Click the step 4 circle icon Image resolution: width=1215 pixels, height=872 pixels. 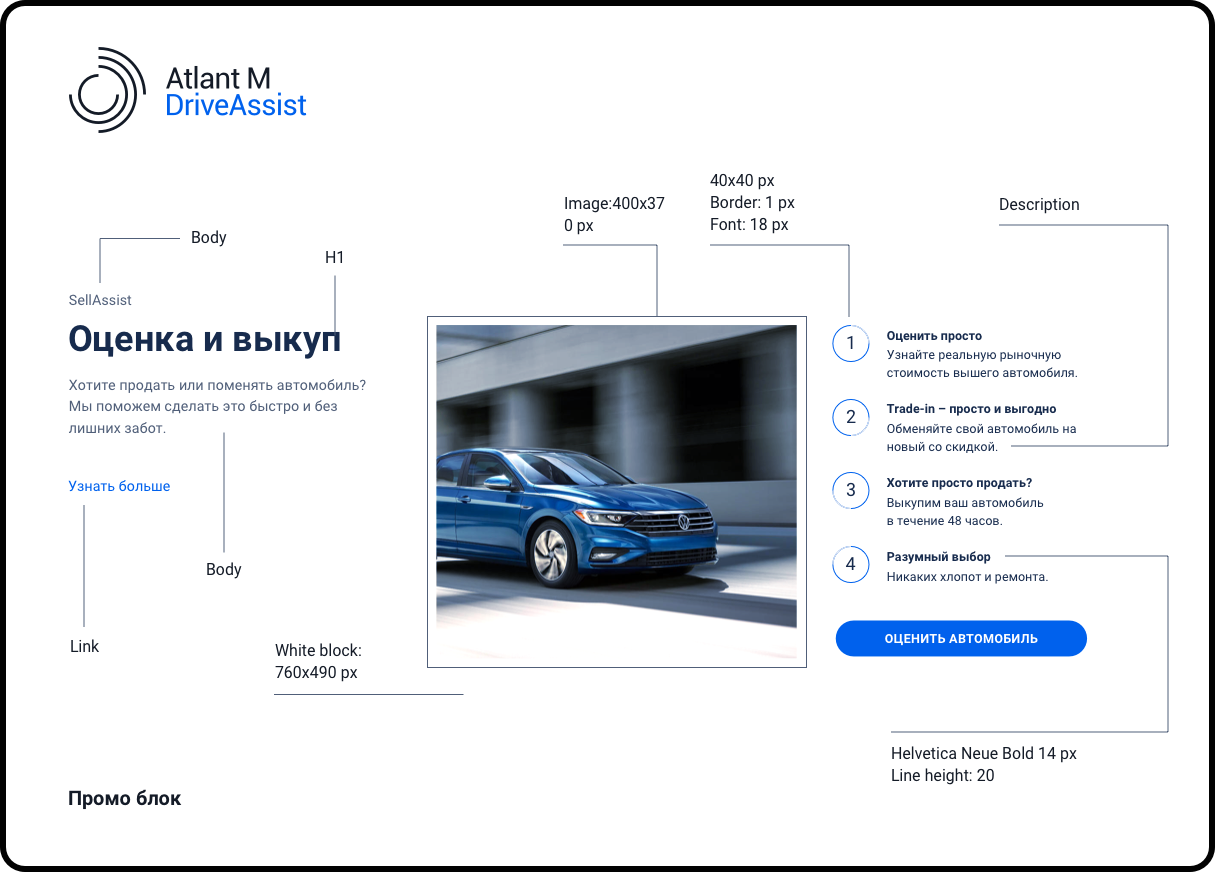pyautogui.click(x=851, y=565)
